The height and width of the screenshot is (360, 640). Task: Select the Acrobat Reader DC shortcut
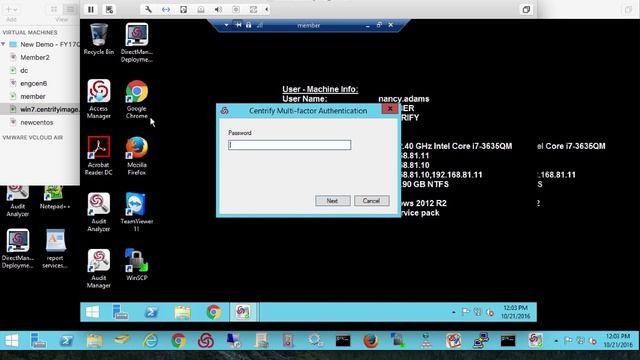click(99, 156)
